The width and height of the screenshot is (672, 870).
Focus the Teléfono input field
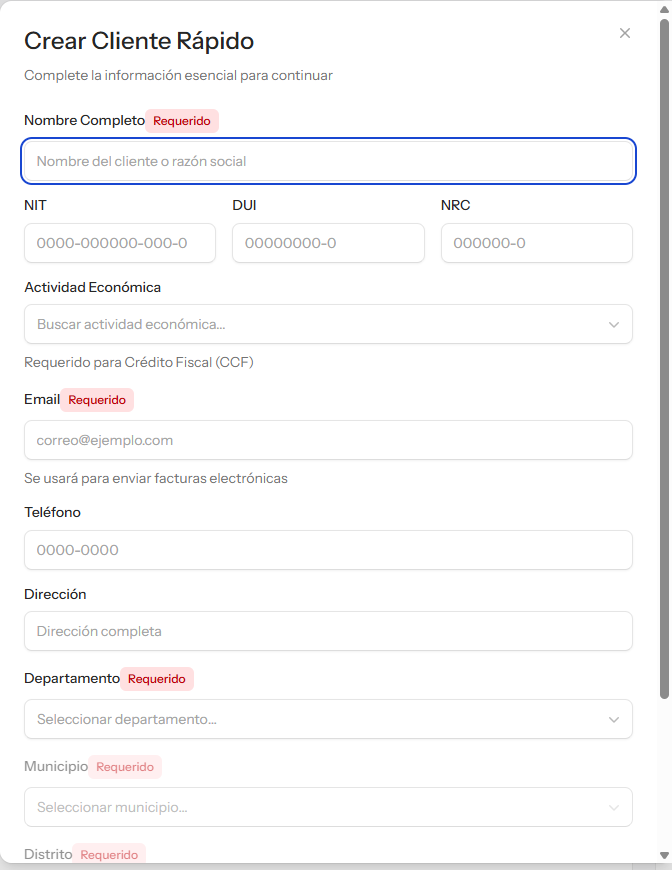(329, 550)
